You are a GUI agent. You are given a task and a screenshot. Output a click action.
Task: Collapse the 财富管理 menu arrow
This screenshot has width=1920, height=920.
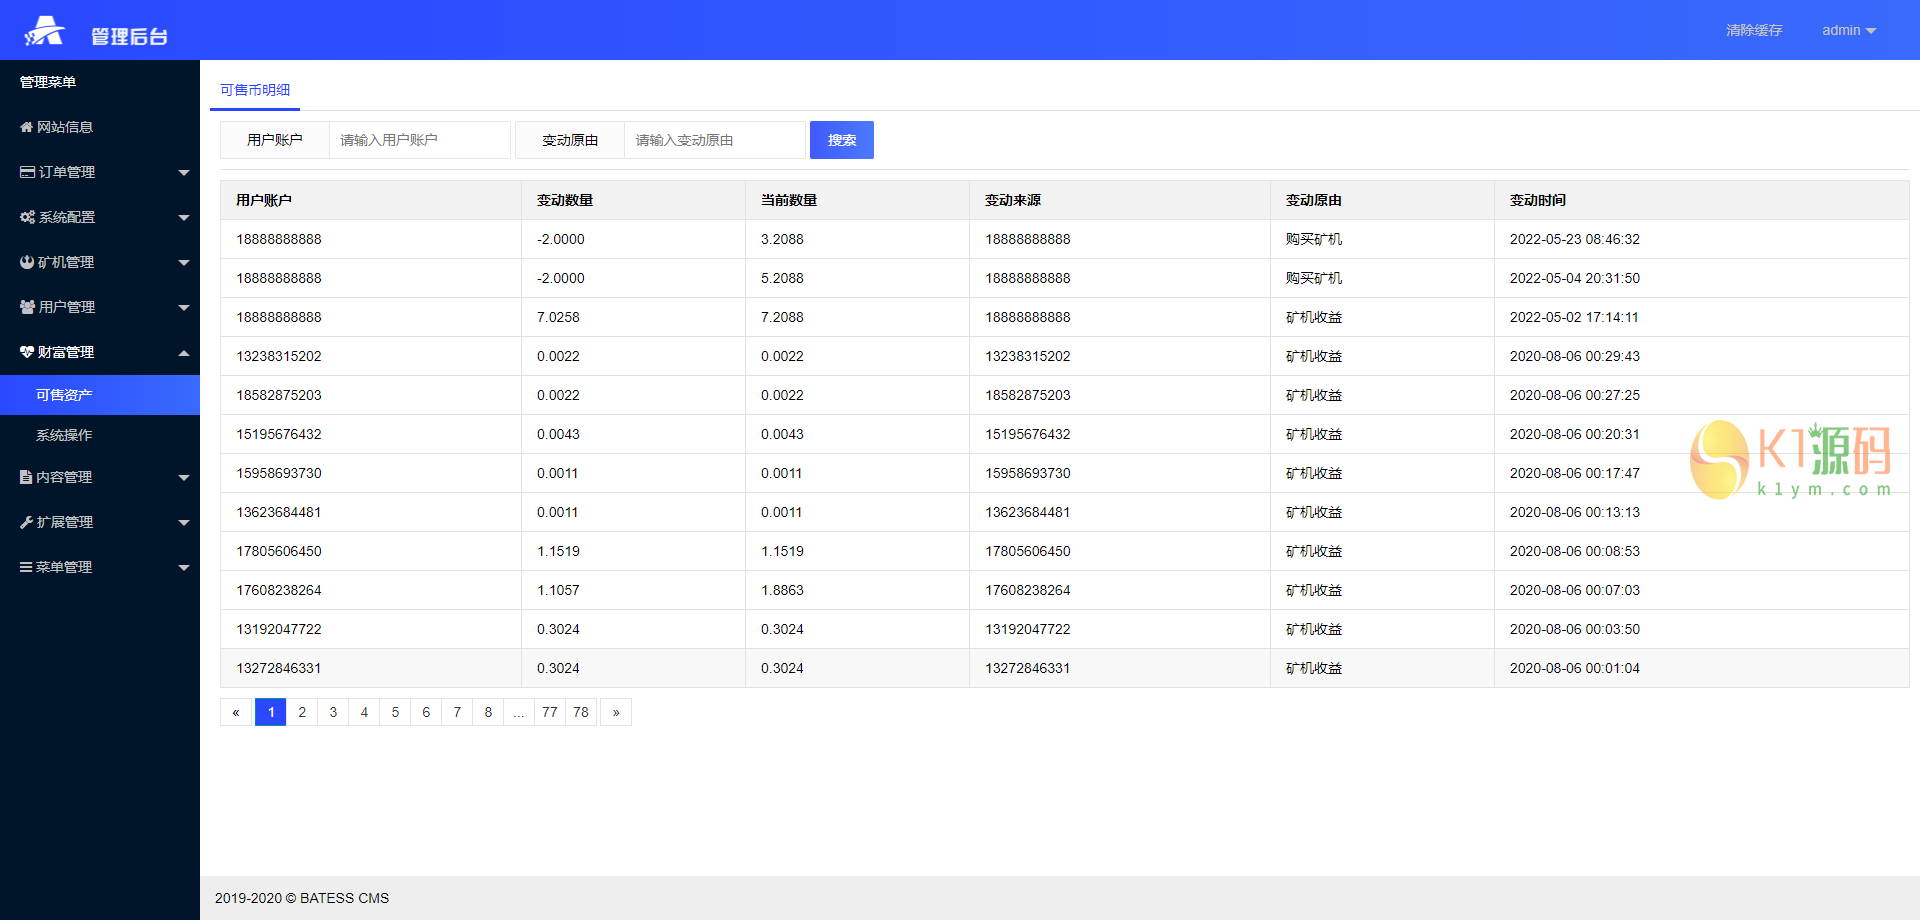coord(184,352)
